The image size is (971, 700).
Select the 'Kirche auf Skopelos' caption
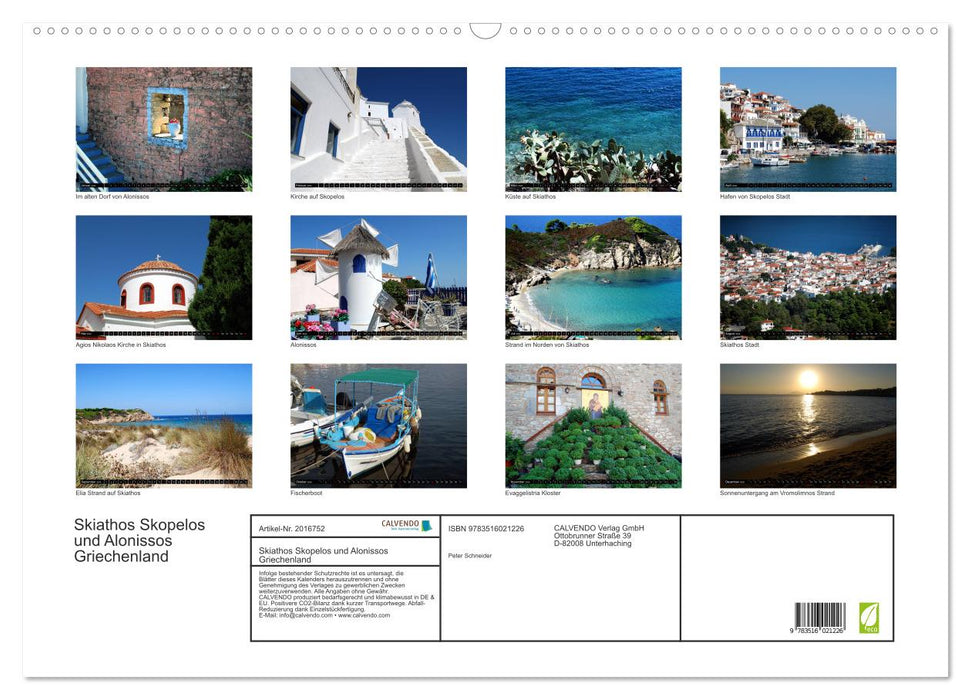click(317, 196)
